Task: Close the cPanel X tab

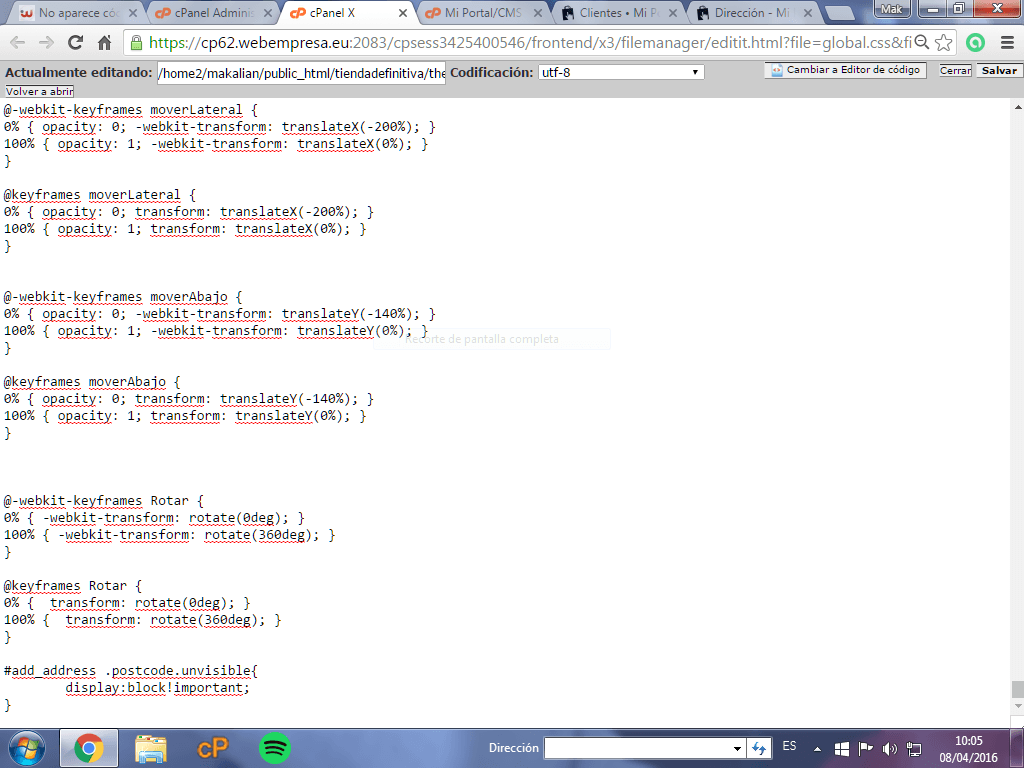Action: click(x=403, y=13)
